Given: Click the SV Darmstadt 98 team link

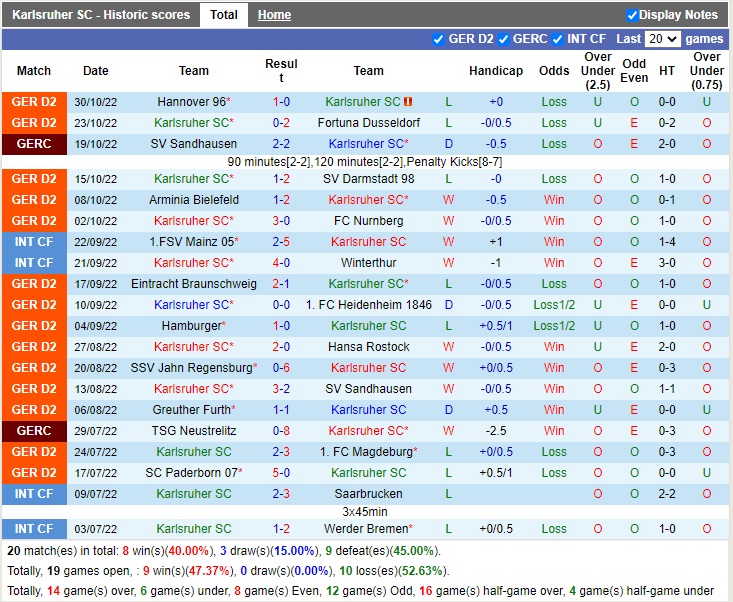Looking at the screenshot, I should [368, 179].
